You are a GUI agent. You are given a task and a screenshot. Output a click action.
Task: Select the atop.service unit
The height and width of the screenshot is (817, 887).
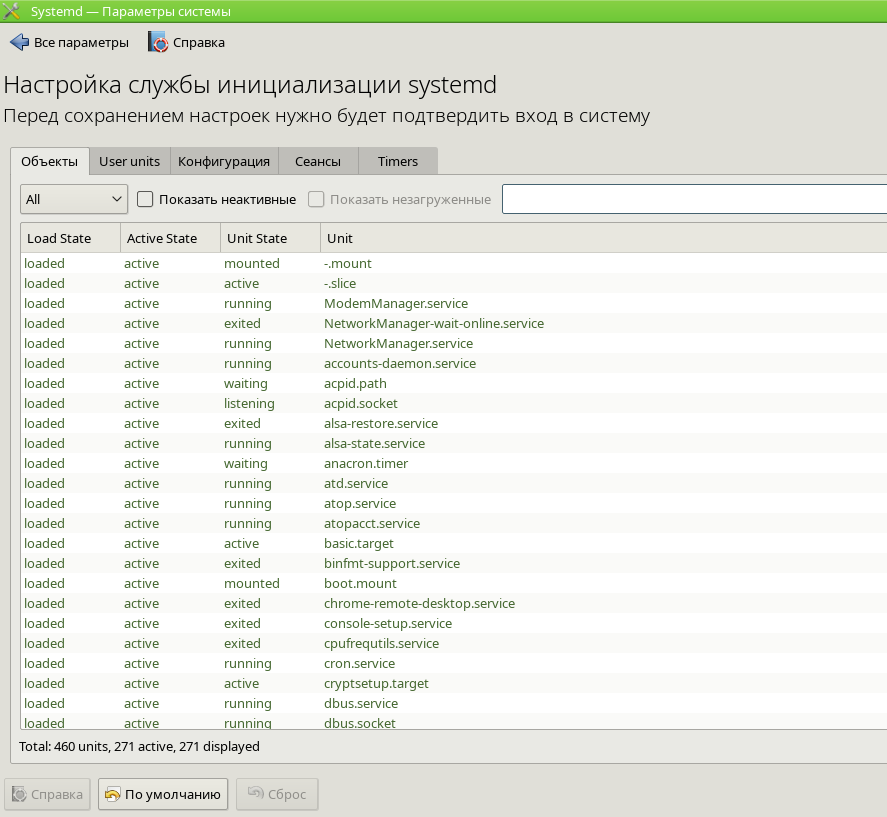pos(454,503)
